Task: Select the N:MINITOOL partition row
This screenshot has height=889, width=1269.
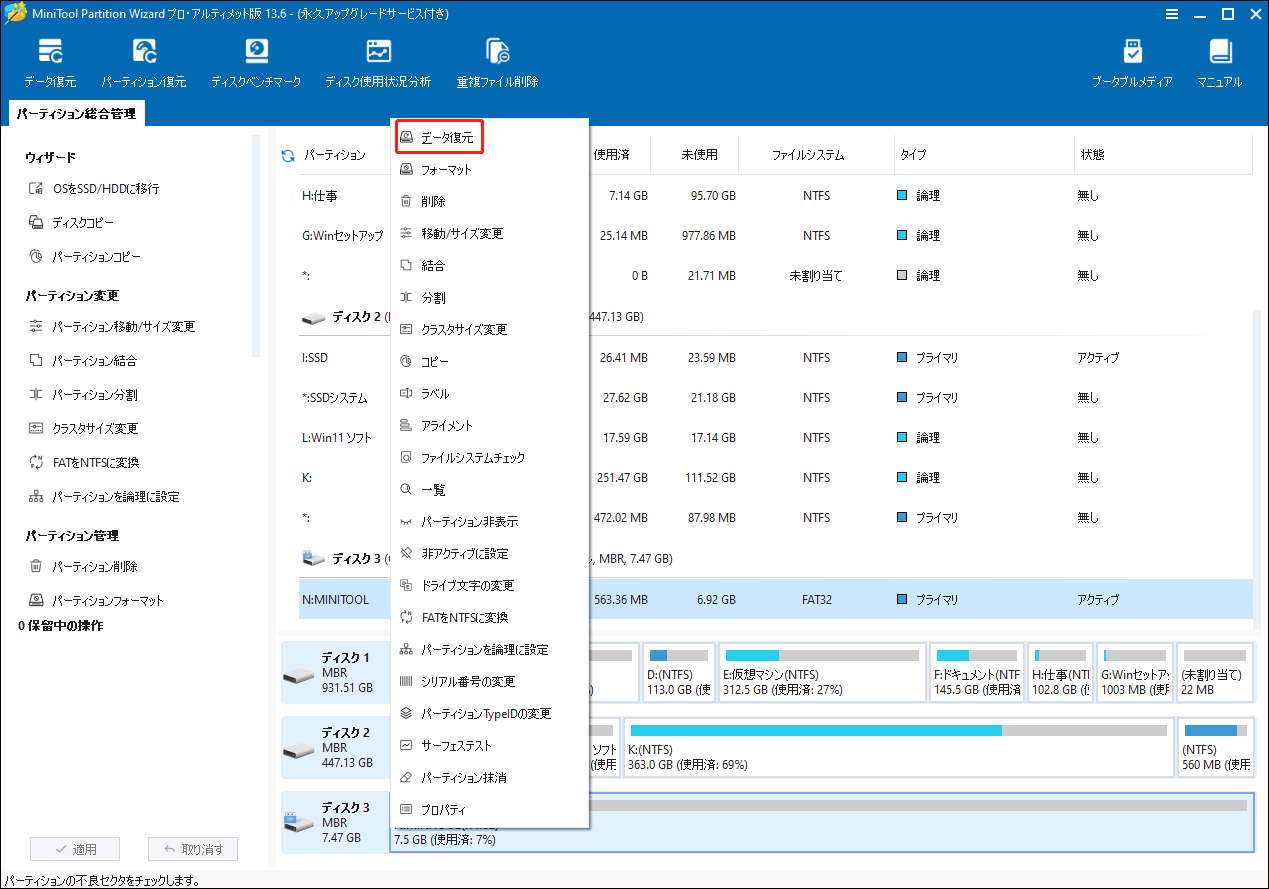Action: [x=775, y=600]
